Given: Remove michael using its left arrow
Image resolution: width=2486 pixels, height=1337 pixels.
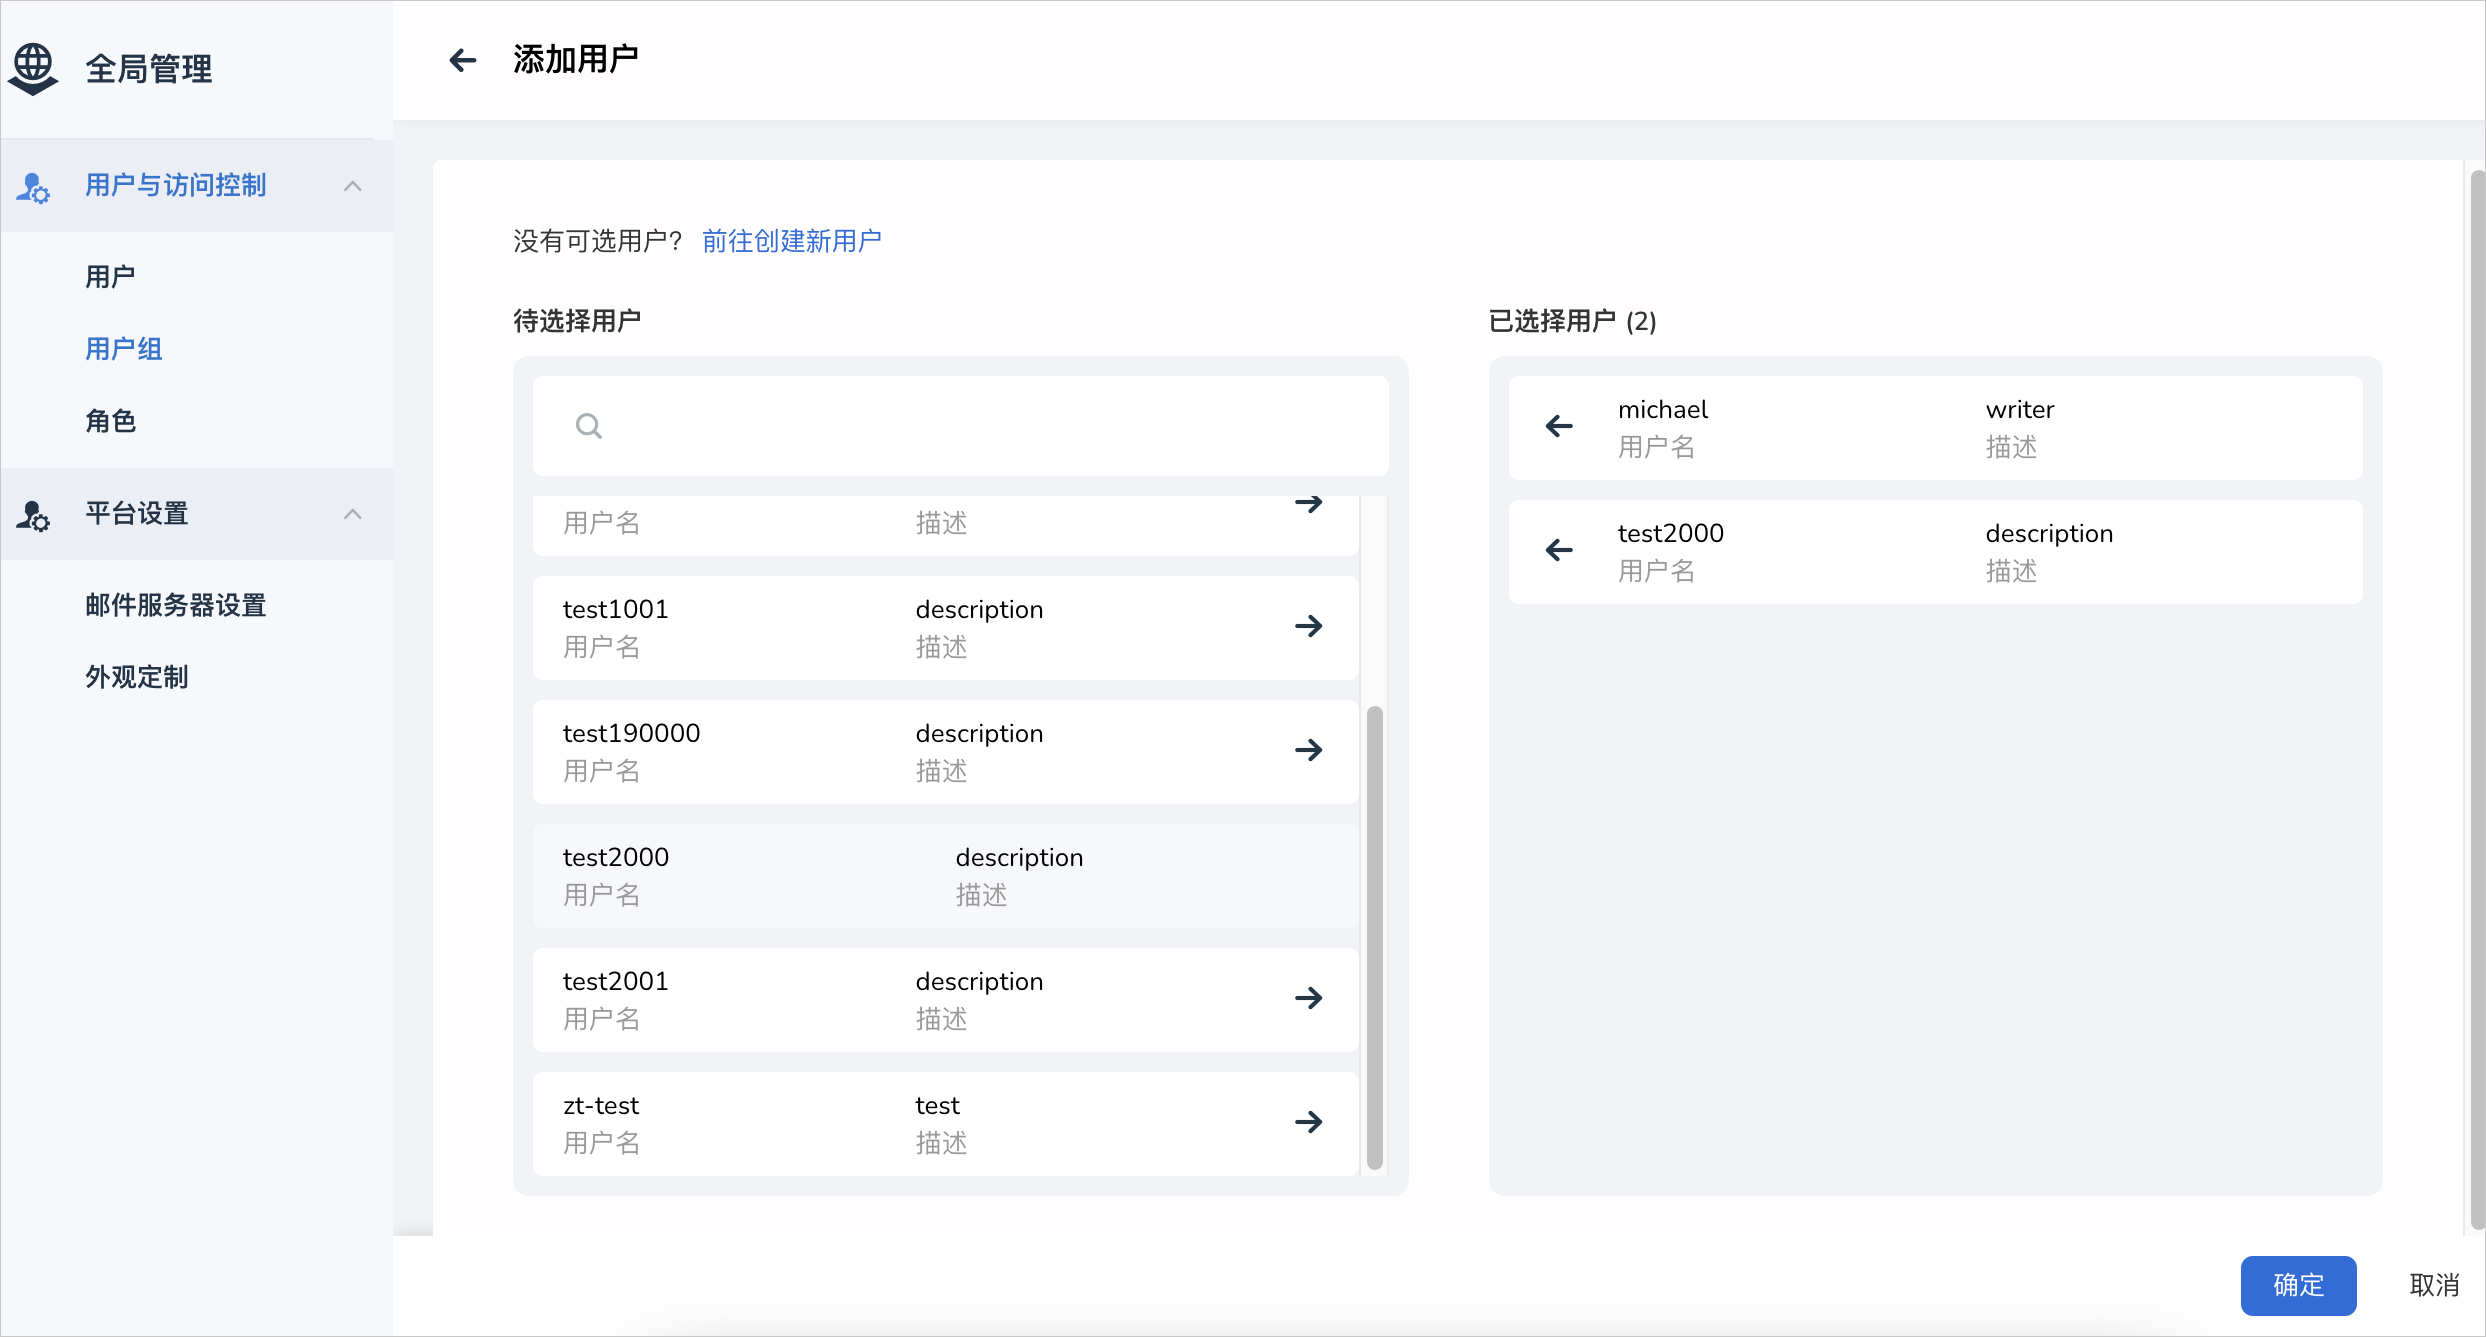Looking at the screenshot, I should pos(1559,426).
